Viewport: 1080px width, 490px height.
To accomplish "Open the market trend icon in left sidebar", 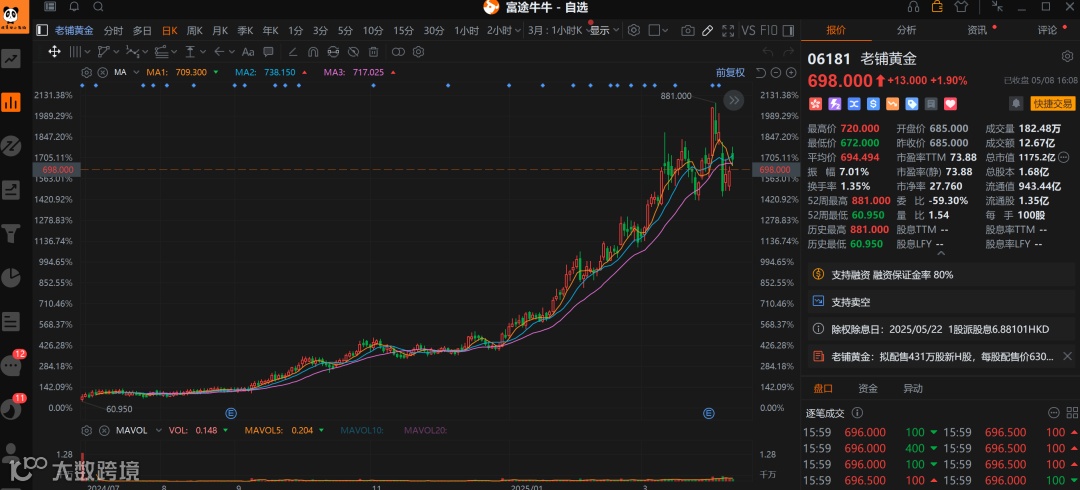I will 11,59.
